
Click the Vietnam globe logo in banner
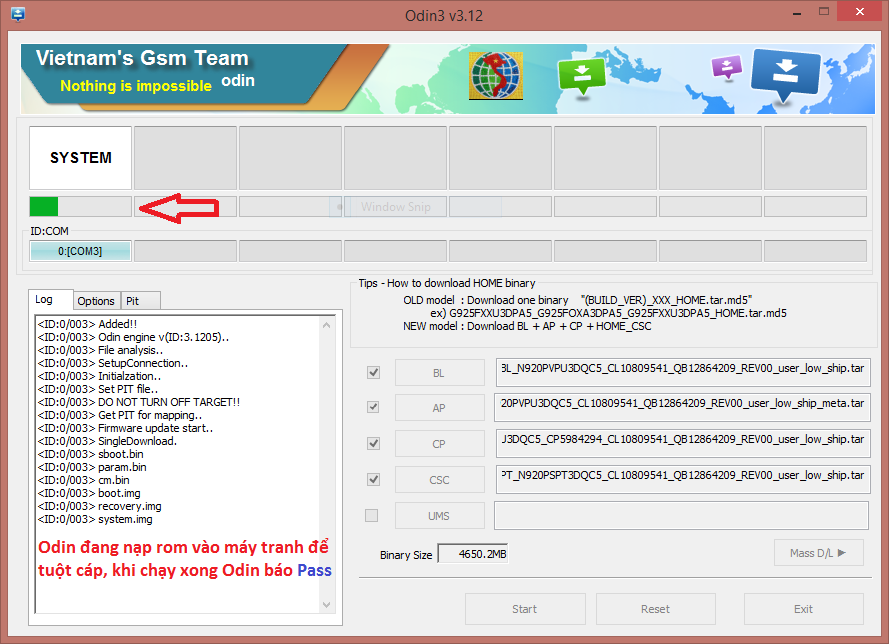point(496,76)
